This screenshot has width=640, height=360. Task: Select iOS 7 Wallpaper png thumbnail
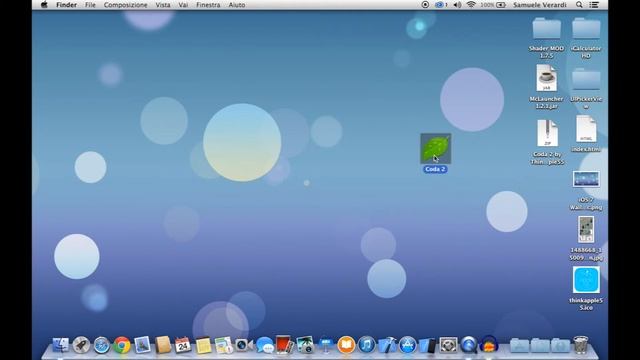pyautogui.click(x=586, y=179)
